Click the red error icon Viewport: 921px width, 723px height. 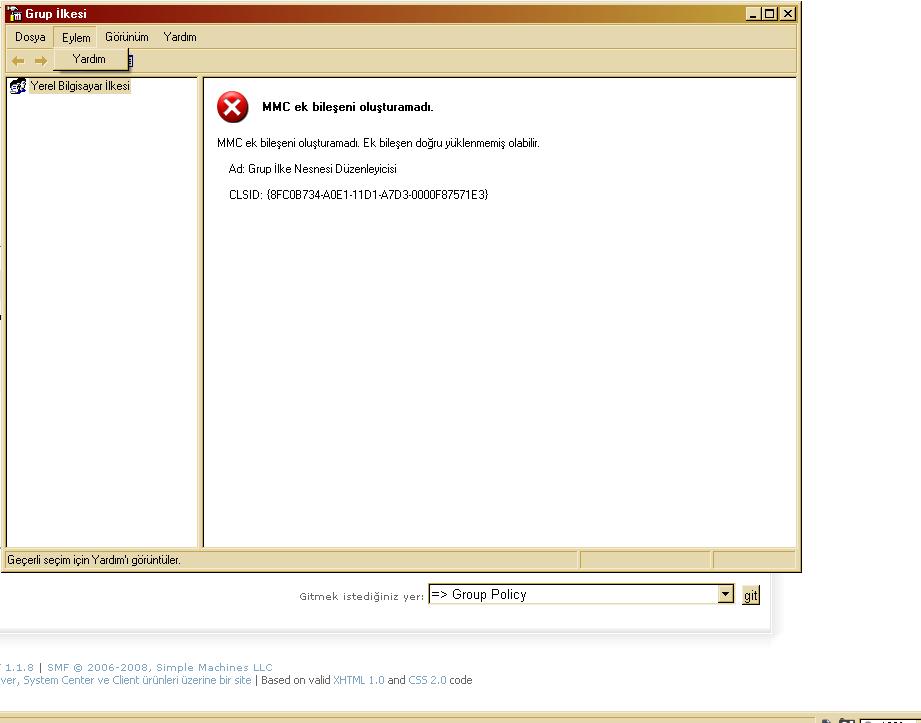[x=233, y=107]
